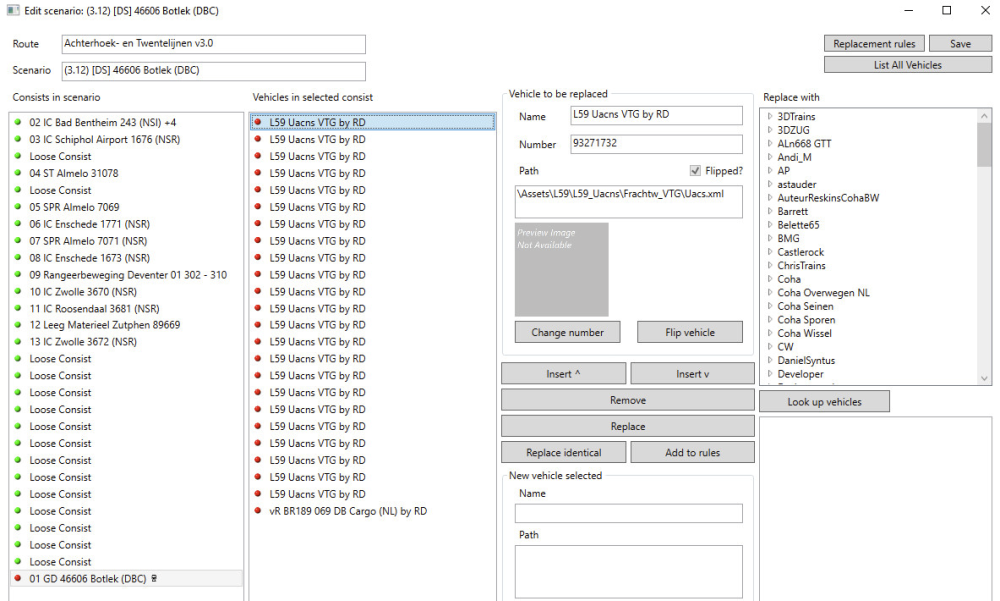Screen dimensions: 1000x601
Task: Click the green dot beside 12 Leeg Materieel Zutphen
Action: pos(18,325)
